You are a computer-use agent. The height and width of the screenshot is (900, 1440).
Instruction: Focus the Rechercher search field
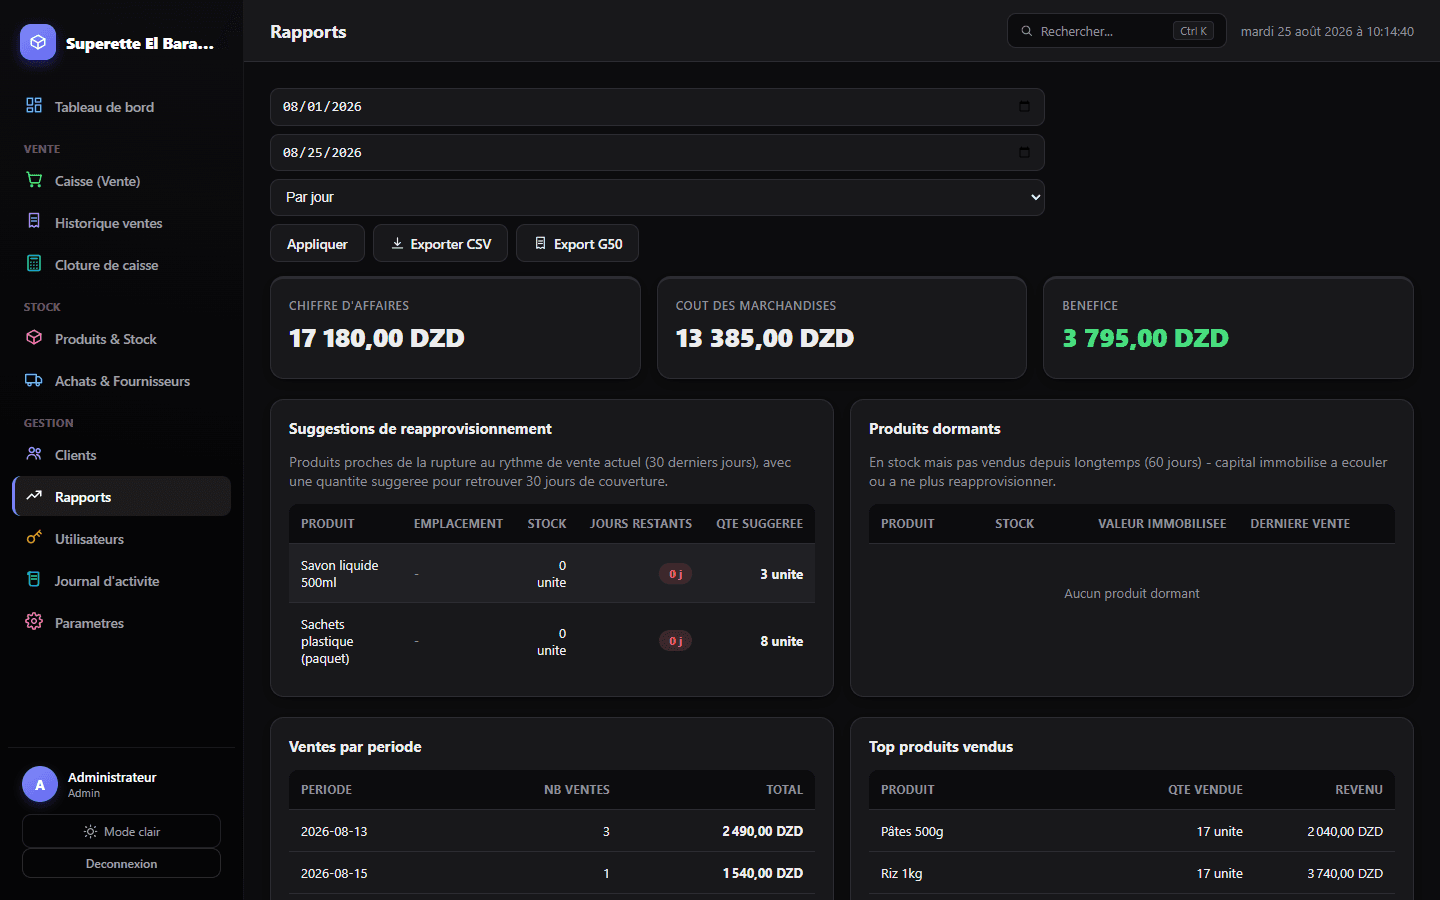tap(1116, 31)
